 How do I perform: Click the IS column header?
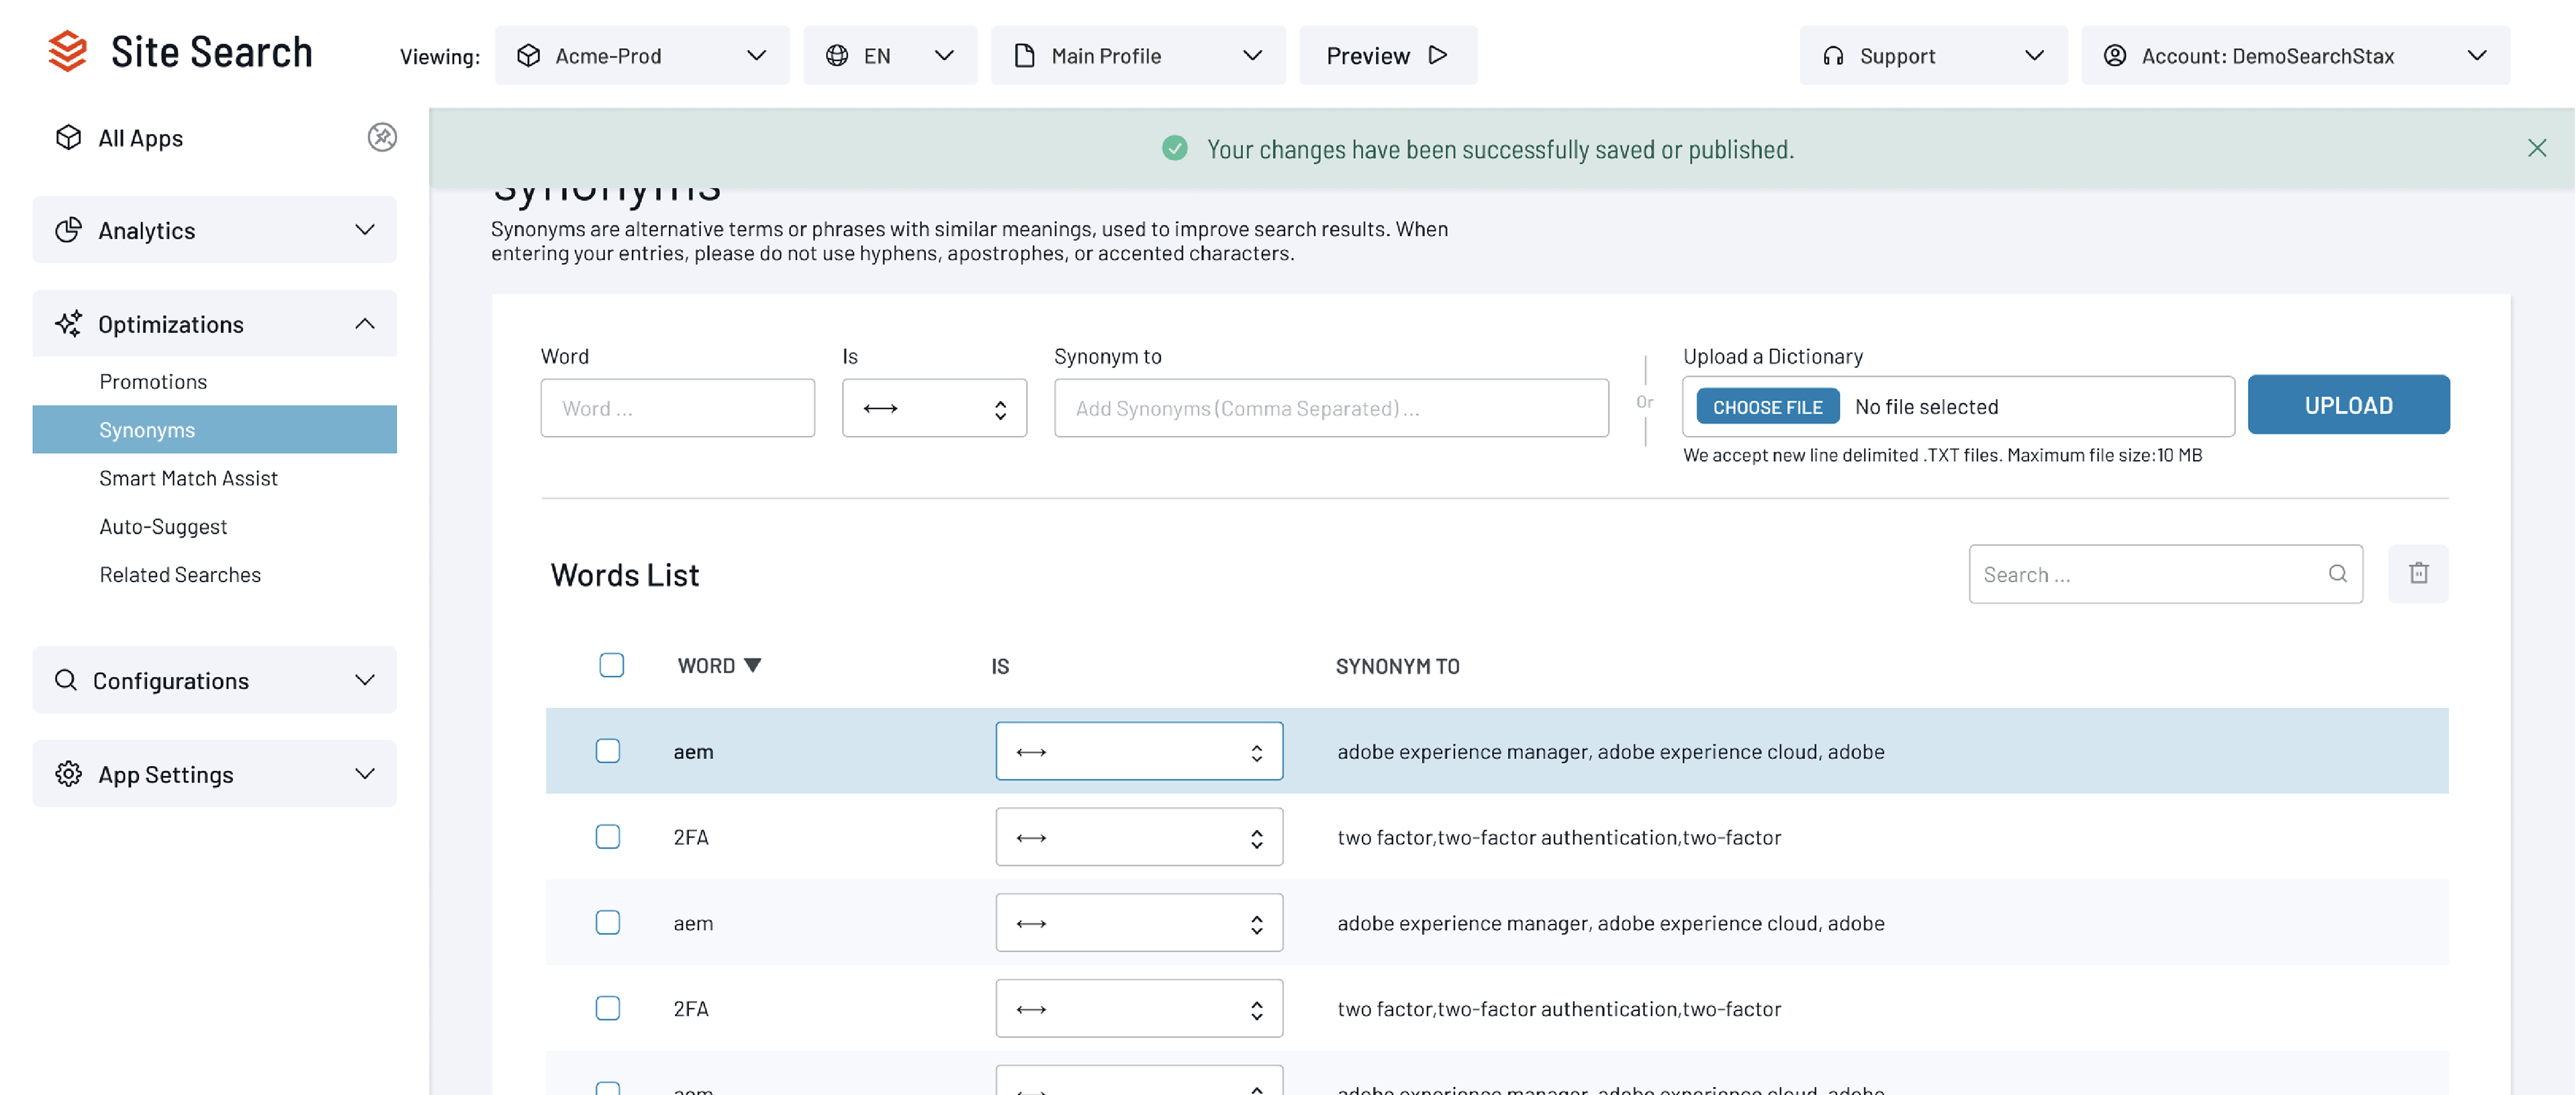point(1000,666)
